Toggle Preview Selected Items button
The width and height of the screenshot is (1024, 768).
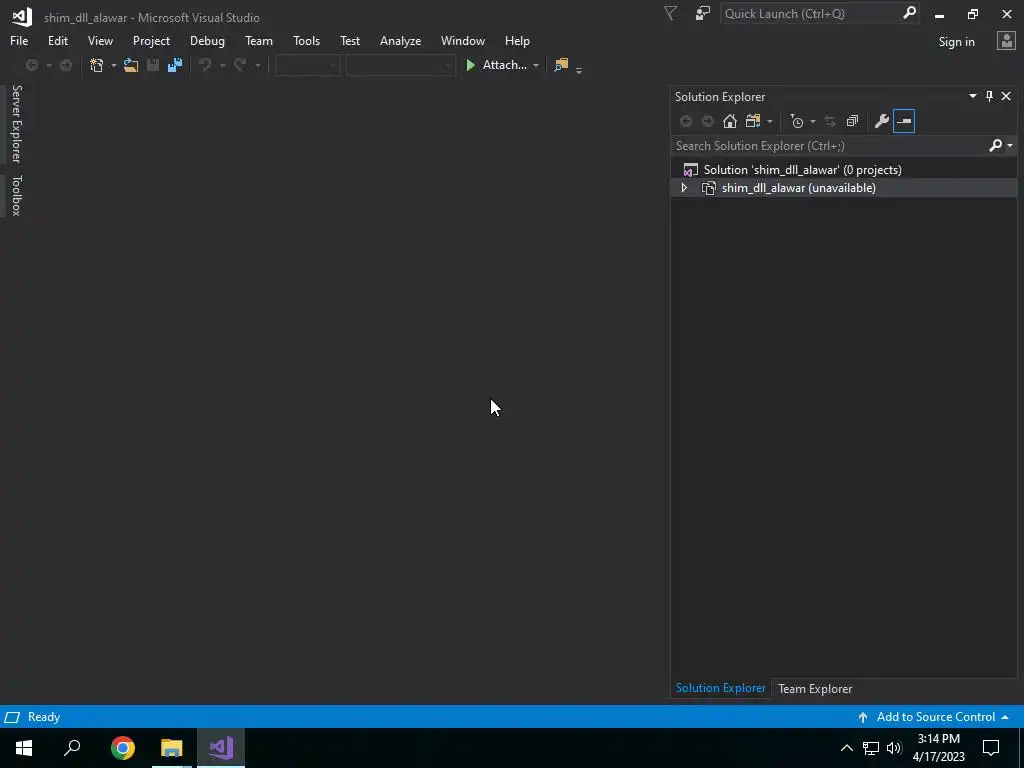pos(904,121)
